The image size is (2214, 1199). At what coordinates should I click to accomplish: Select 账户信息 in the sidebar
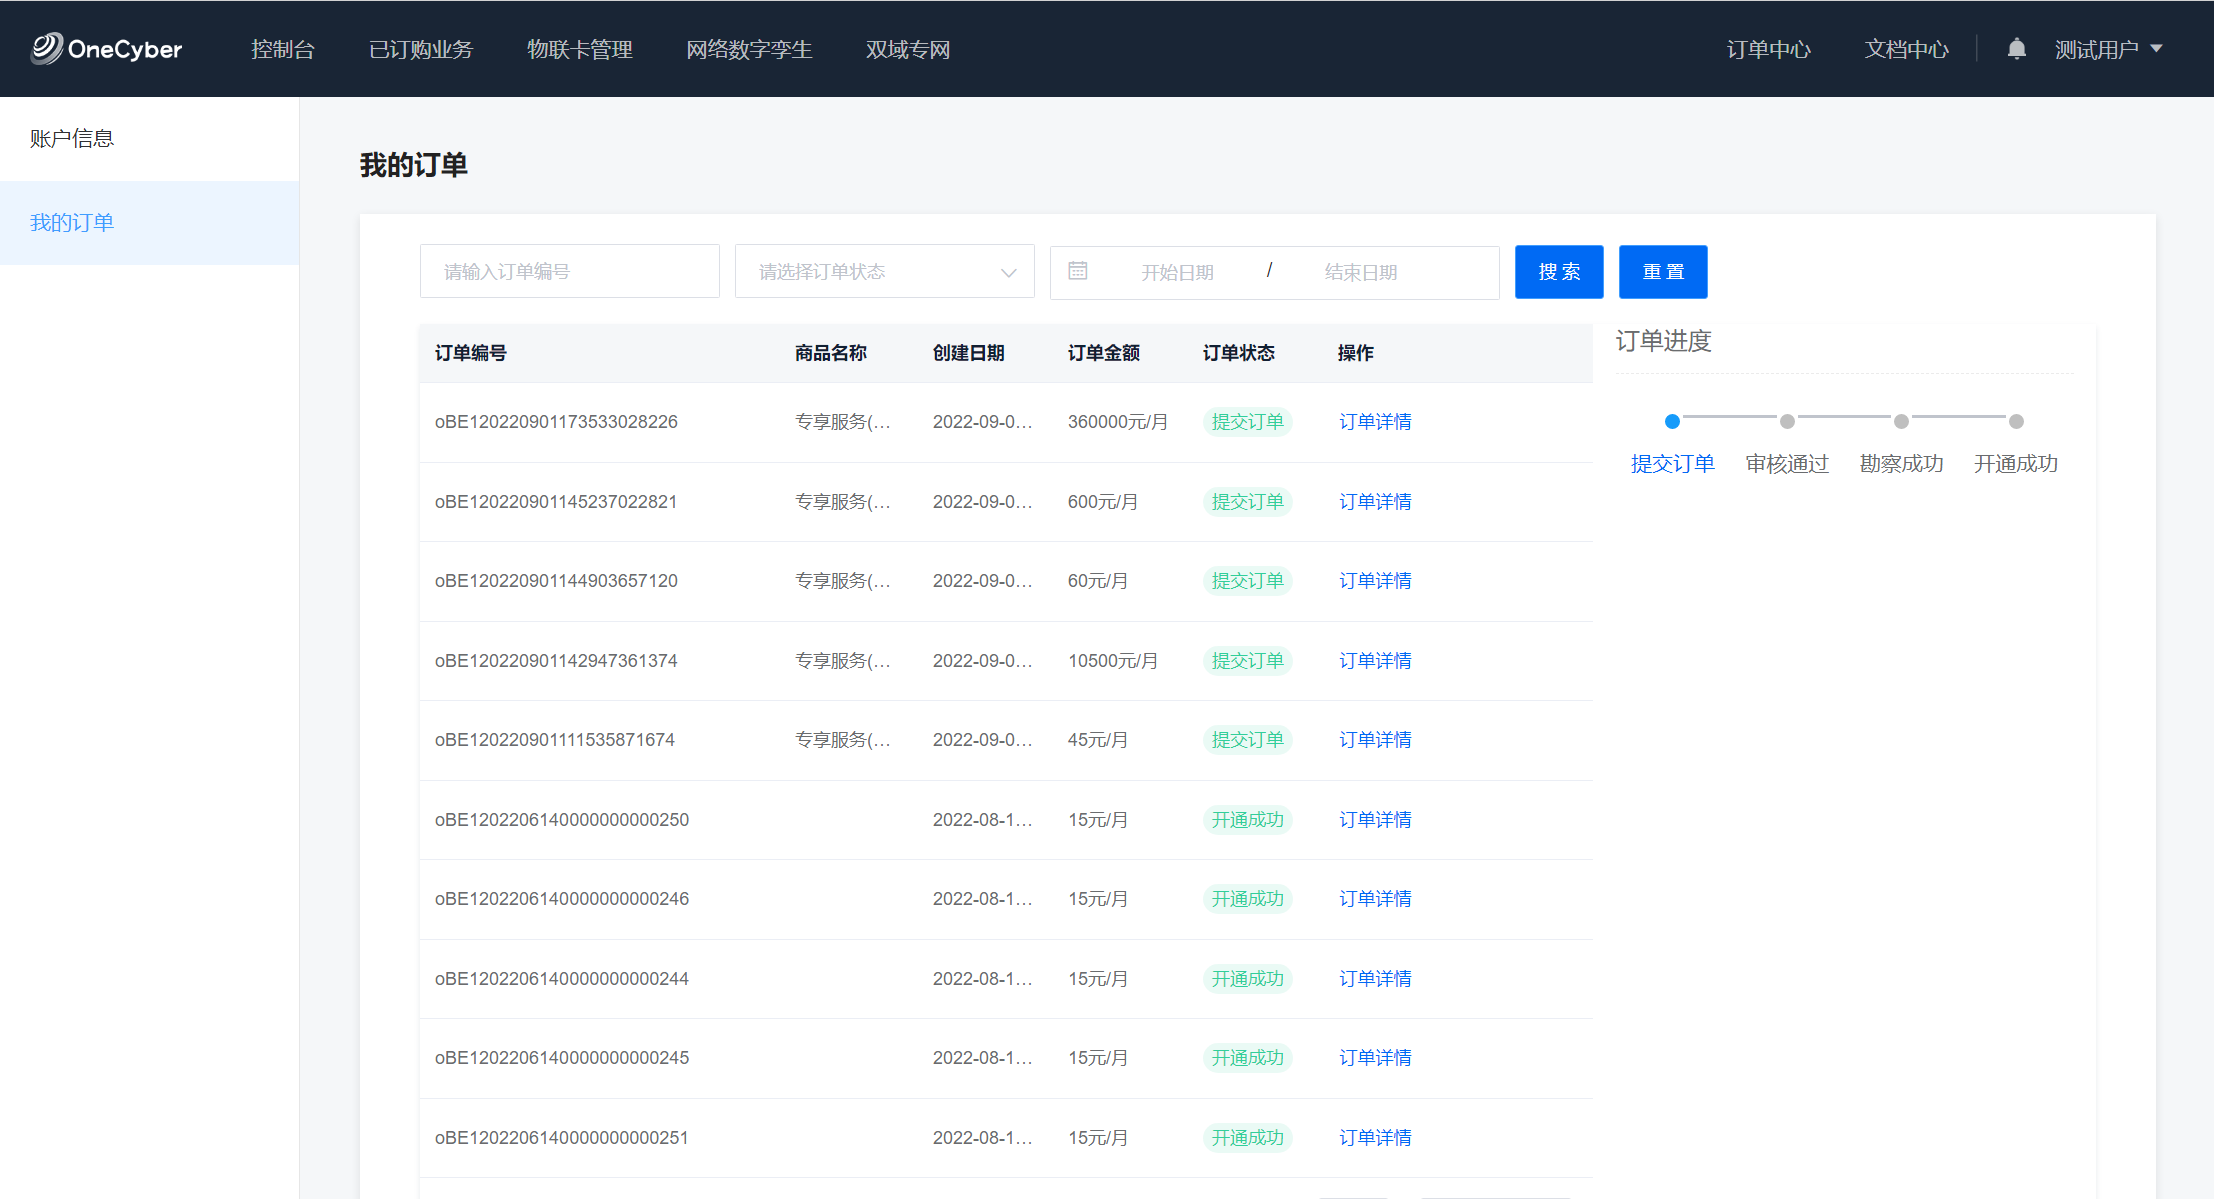72,138
